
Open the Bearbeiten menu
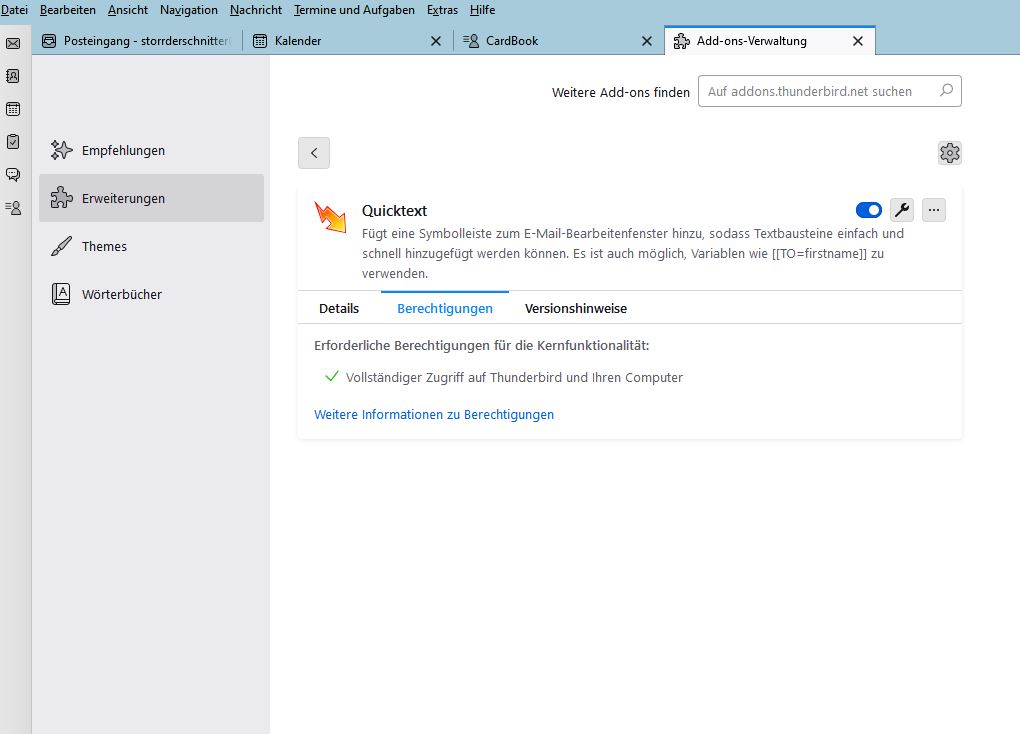click(x=68, y=10)
